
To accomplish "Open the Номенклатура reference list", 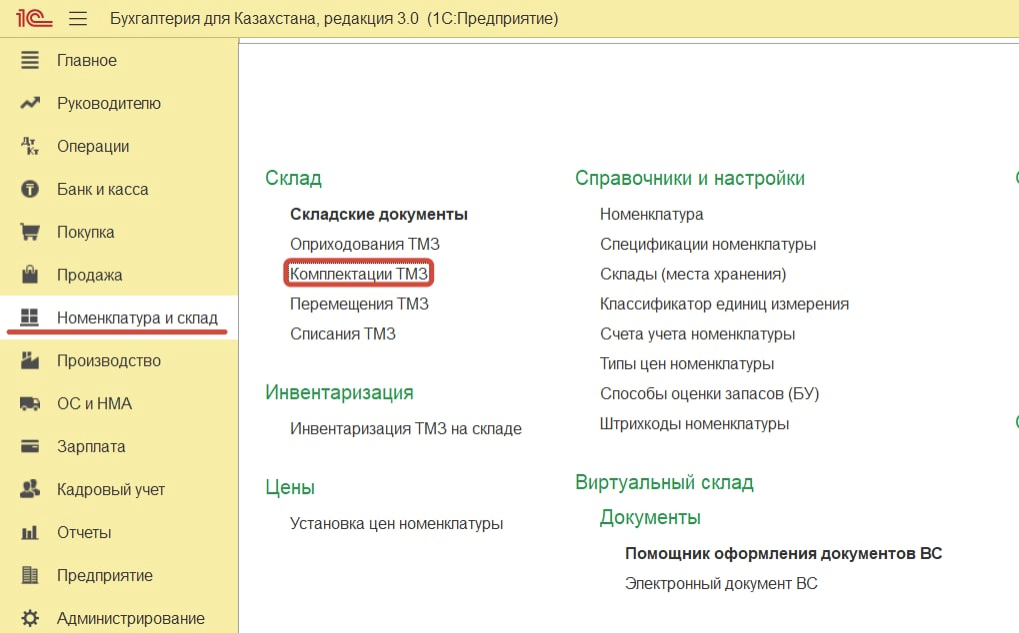I will tap(651, 214).
